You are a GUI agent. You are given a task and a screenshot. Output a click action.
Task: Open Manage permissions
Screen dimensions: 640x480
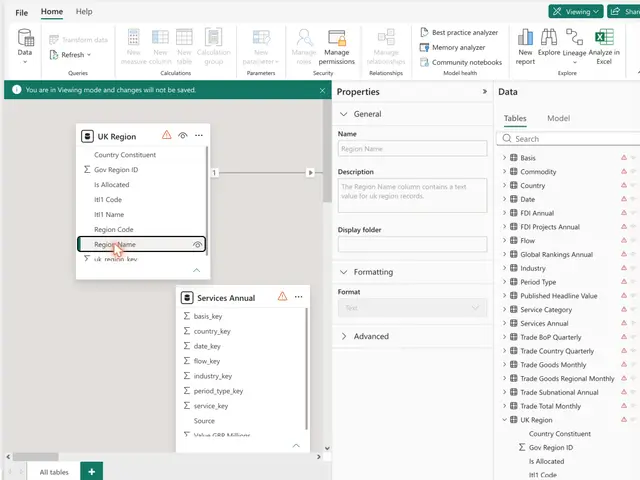336,47
